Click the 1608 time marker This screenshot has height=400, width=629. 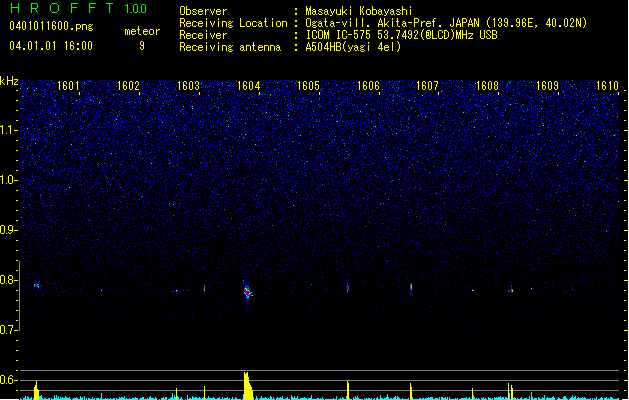pos(487,86)
